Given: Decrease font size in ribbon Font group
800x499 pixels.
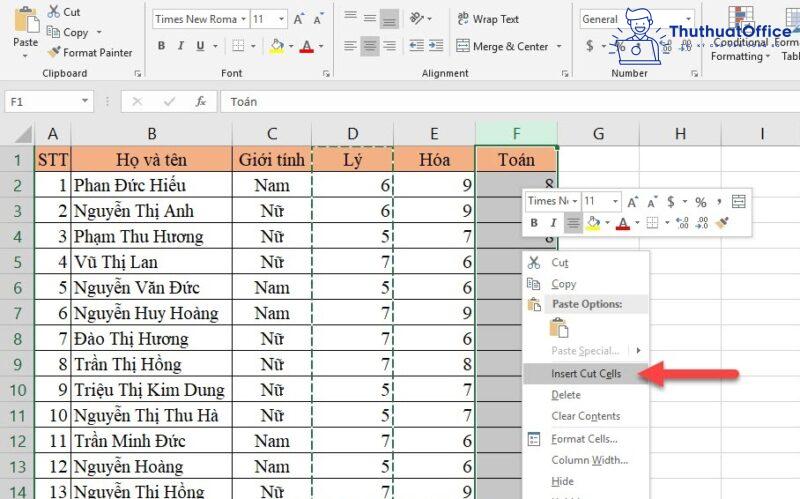Looking at the screenshot, I should point(318,19).
